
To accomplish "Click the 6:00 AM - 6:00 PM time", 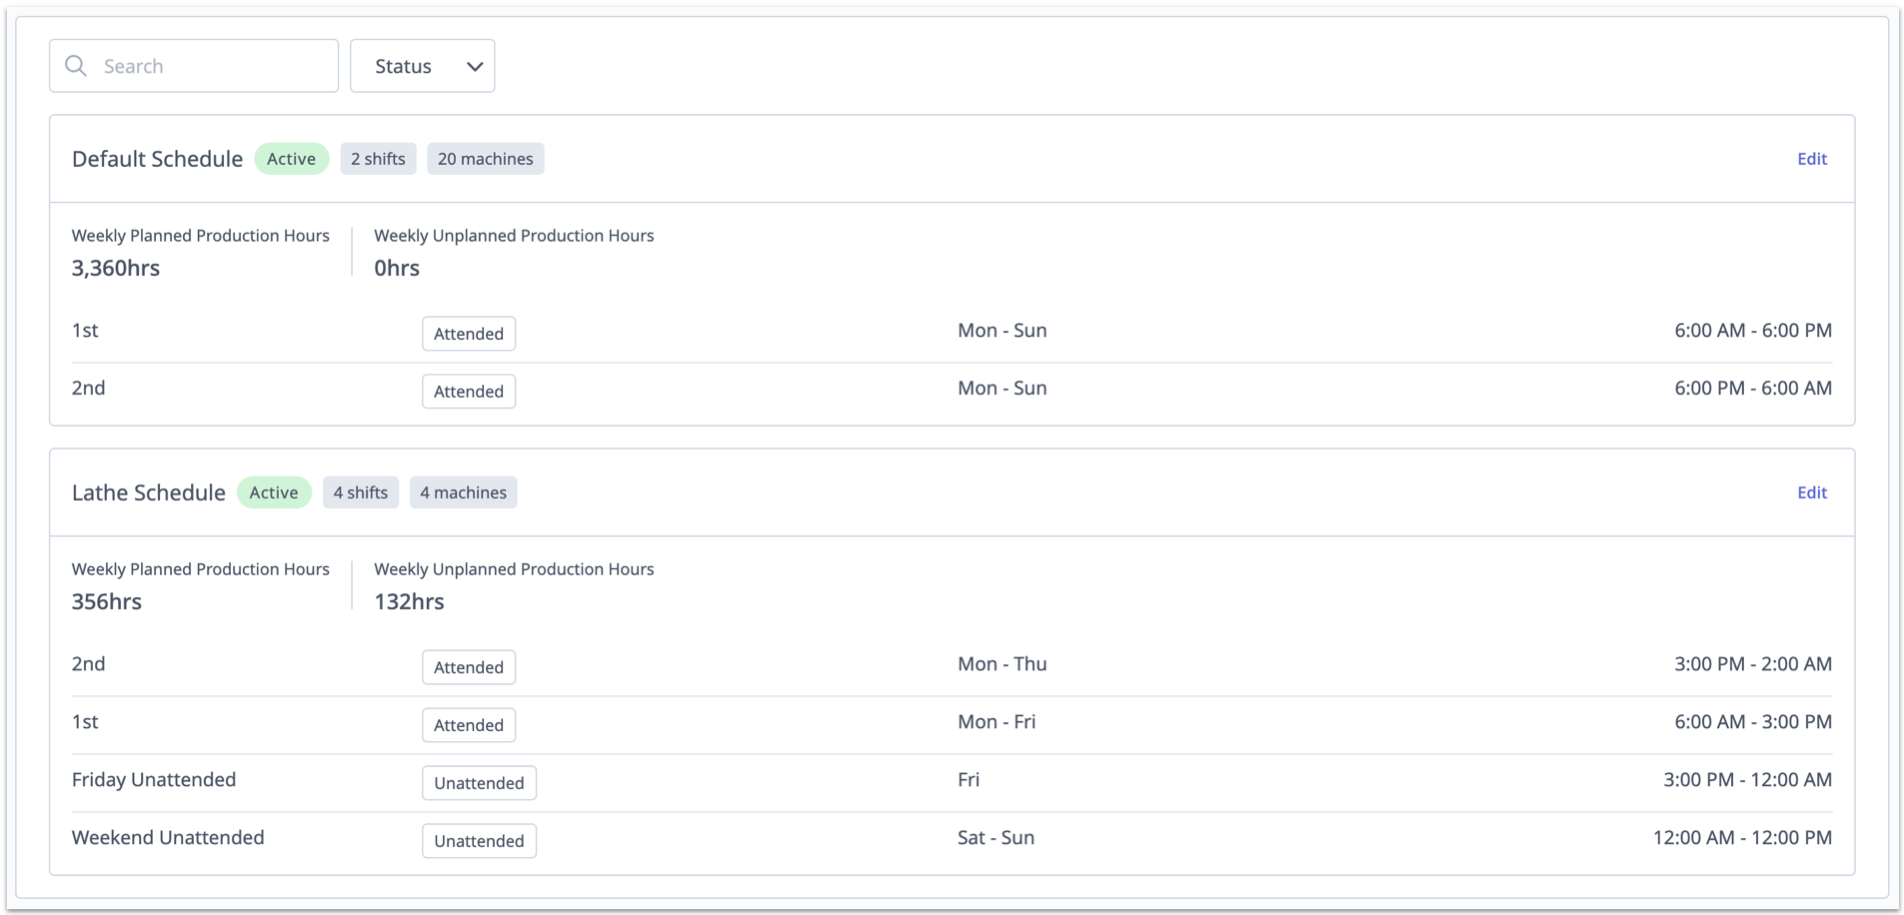I will click(x=1753, y=331).
